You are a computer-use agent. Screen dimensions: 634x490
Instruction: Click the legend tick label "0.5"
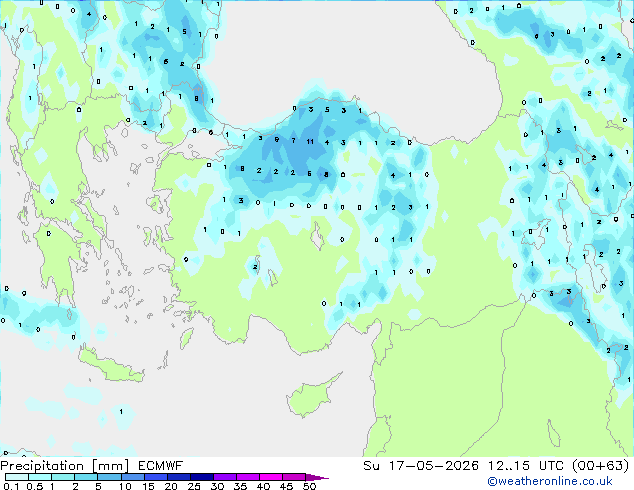click(34, 486)
